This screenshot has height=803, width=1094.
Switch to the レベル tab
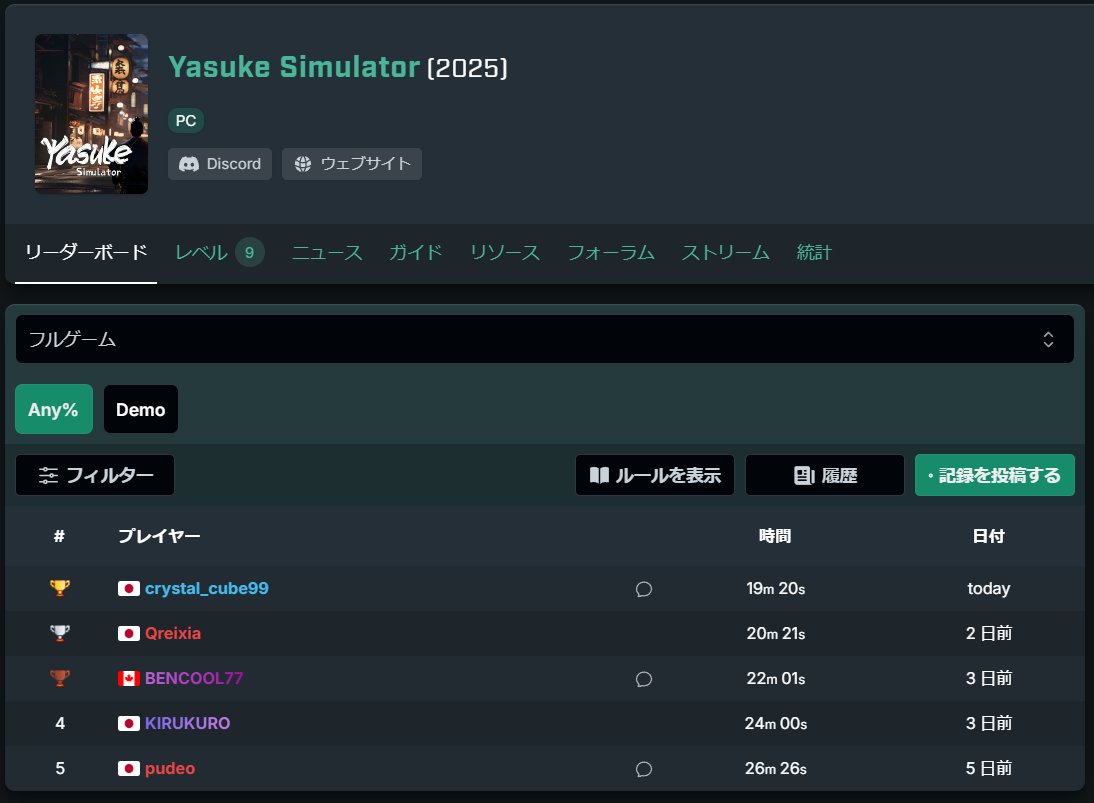202,252
